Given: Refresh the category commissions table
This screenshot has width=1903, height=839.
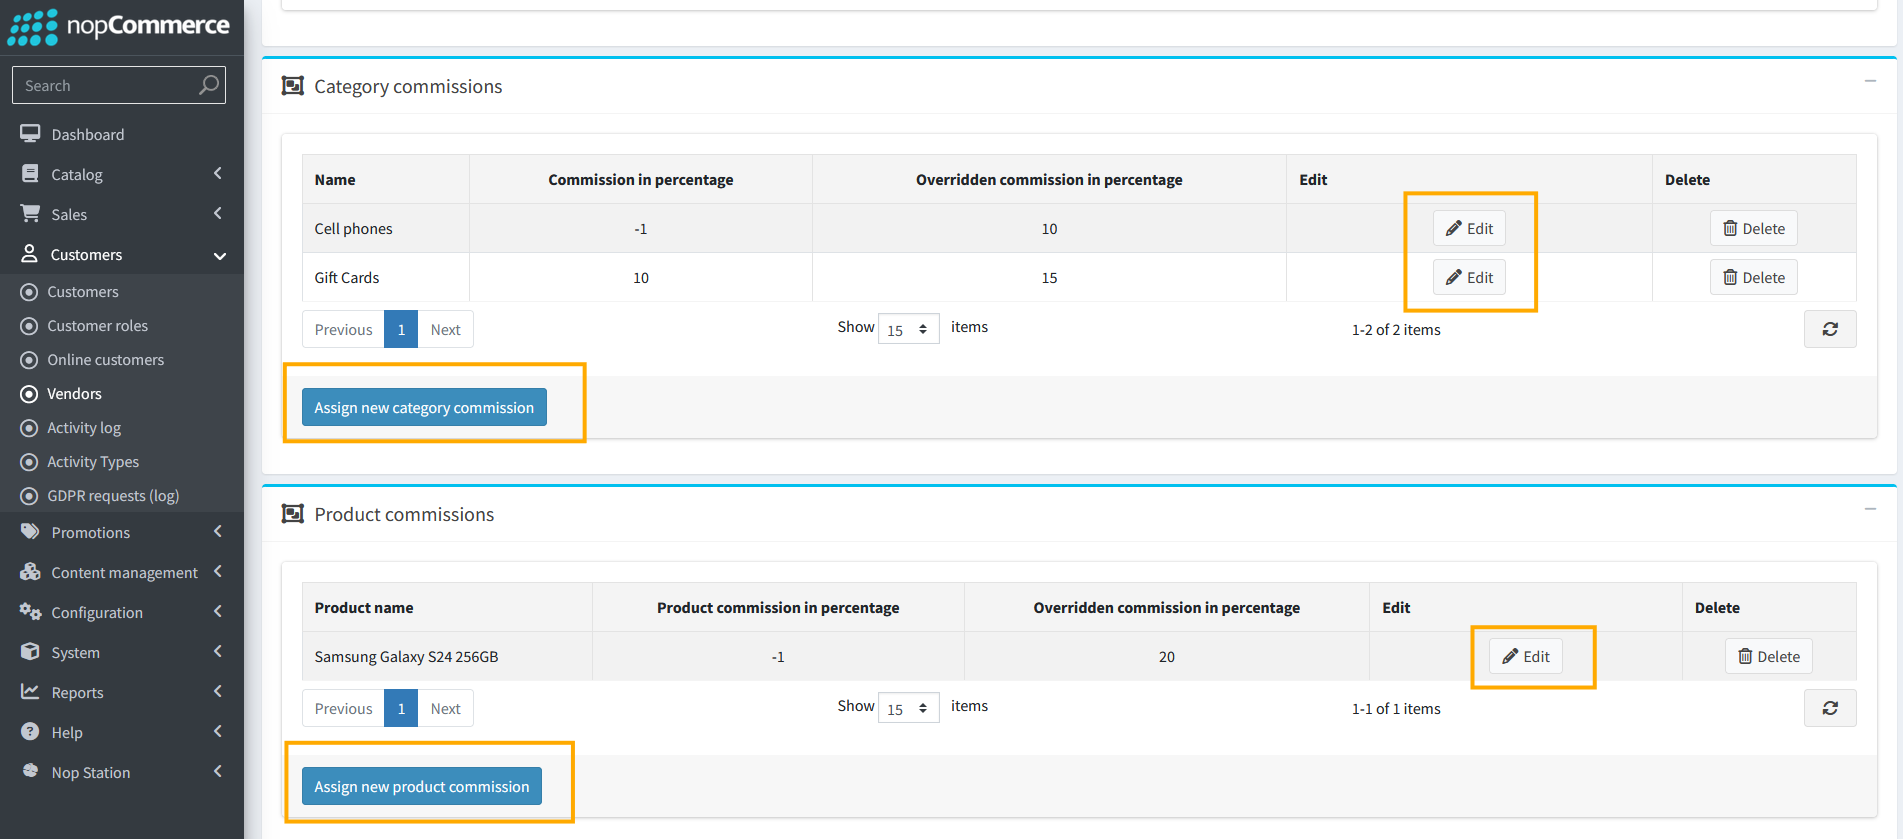Looking at the screenshot, I should pyautogui.click(x=1830, y=329).
